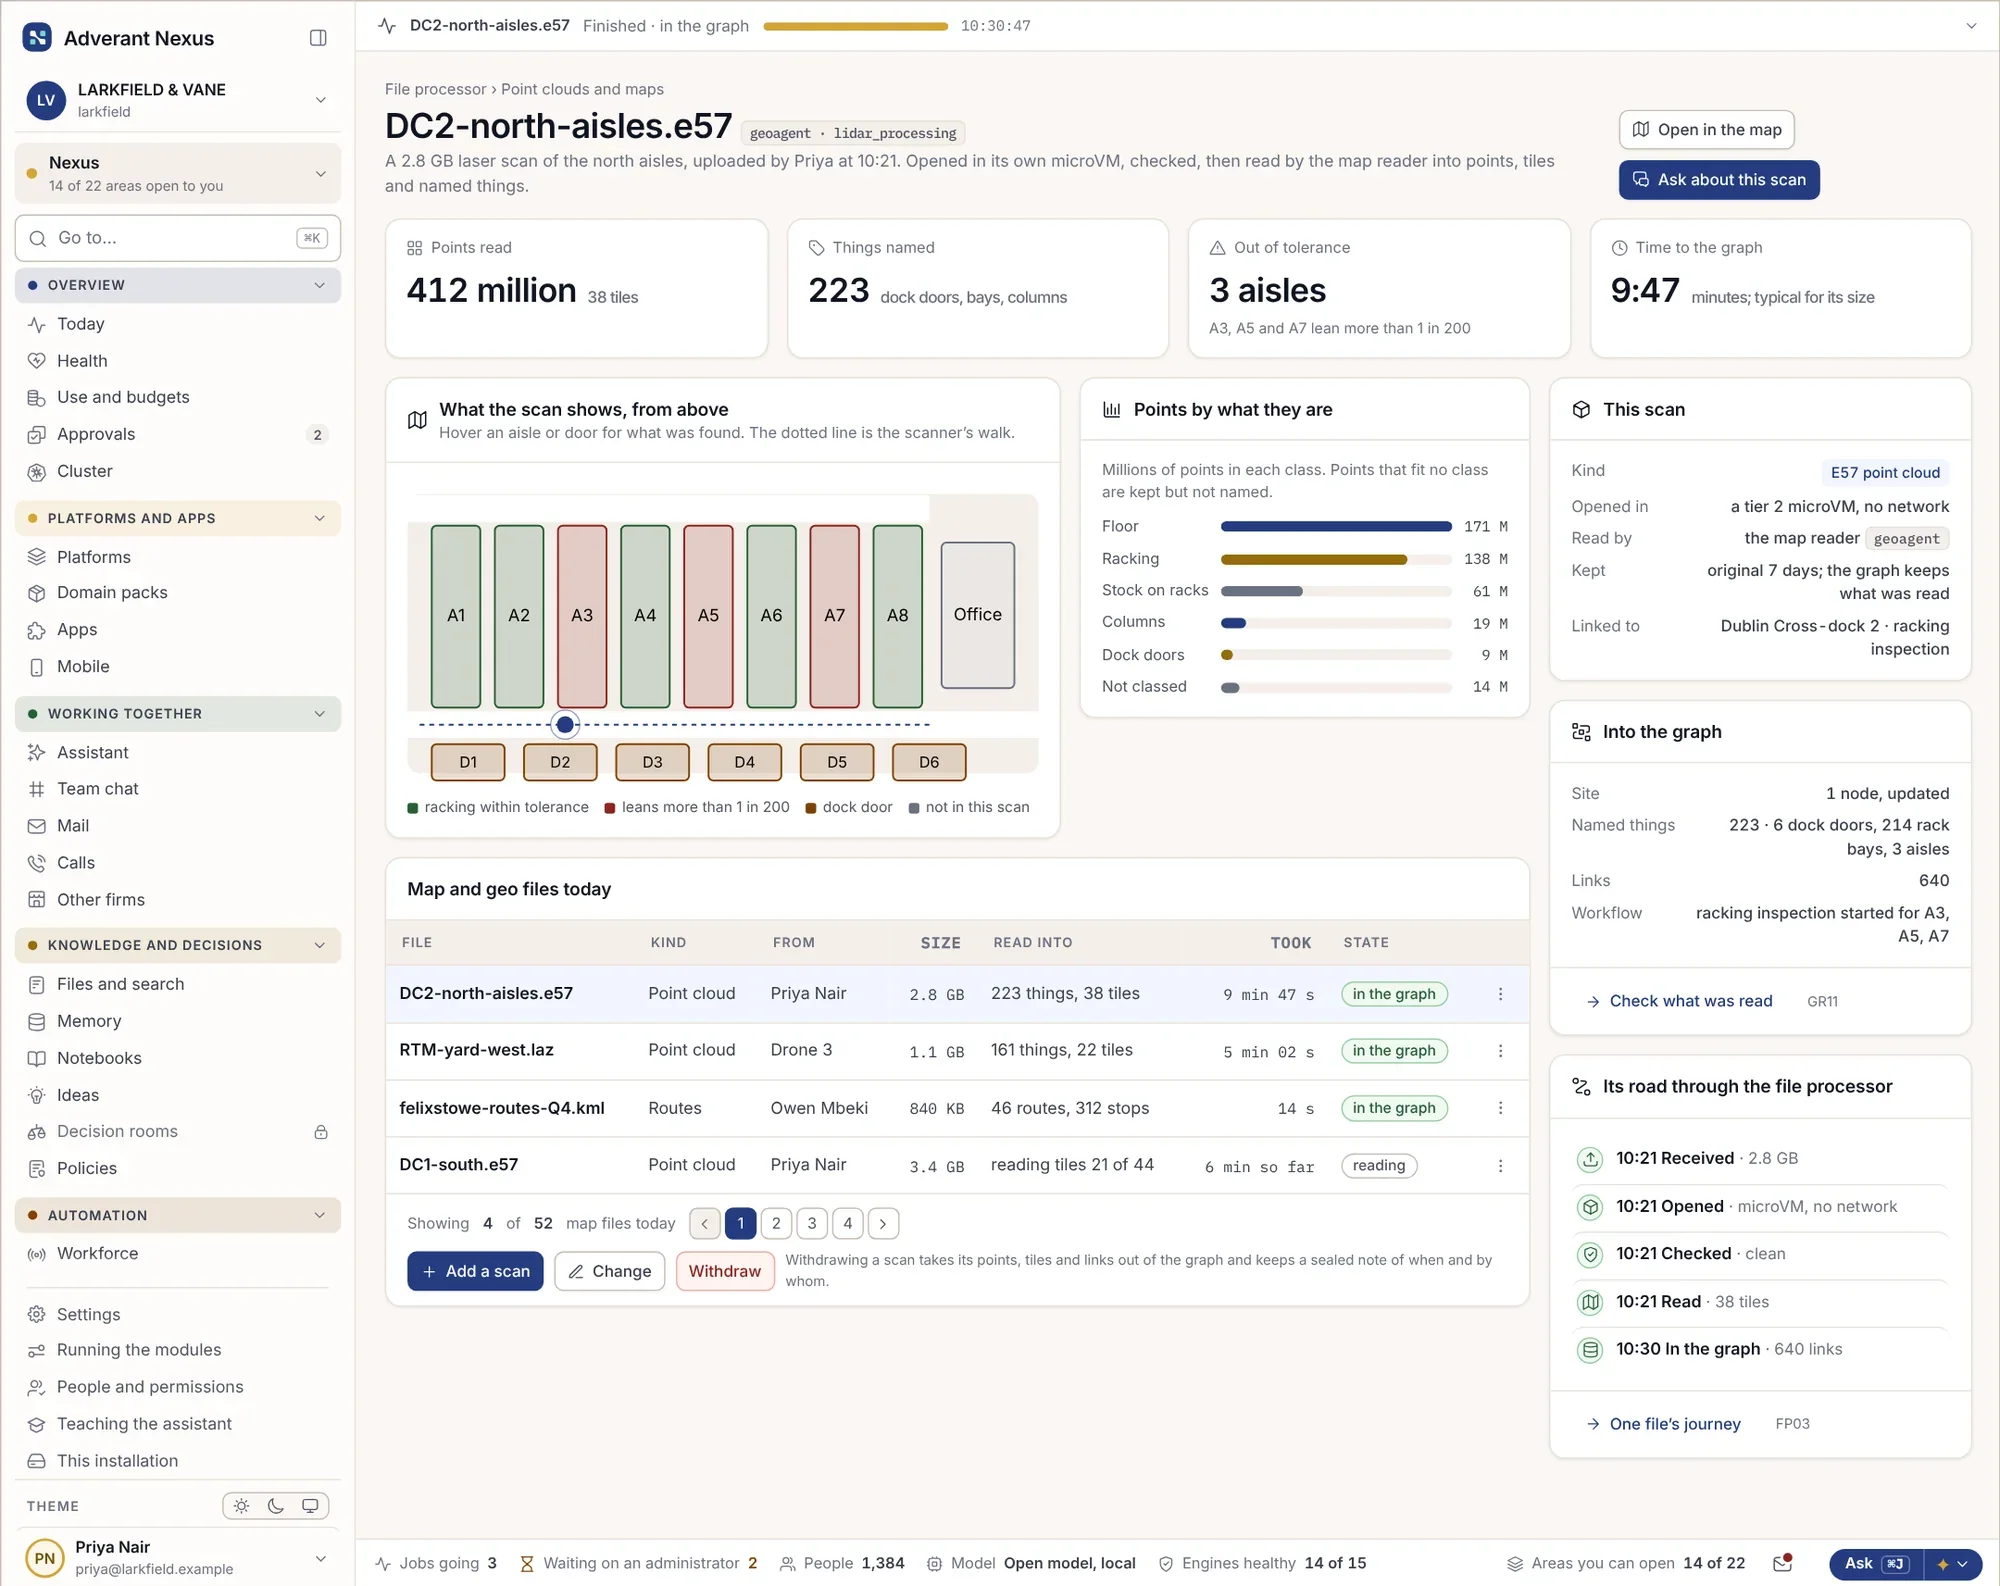Image resolution: width=2000 pixels, height=1586 pixels.
Task: Open Workforce automation page
Action: pyautogui.click(x=178, y=1253)
